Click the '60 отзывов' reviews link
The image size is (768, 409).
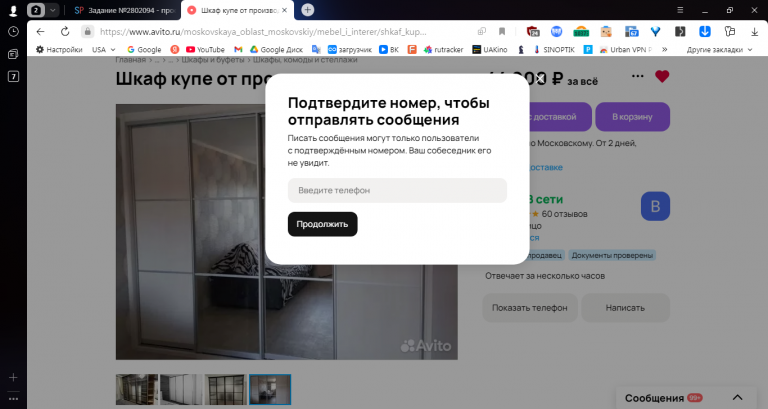[564, 214]
